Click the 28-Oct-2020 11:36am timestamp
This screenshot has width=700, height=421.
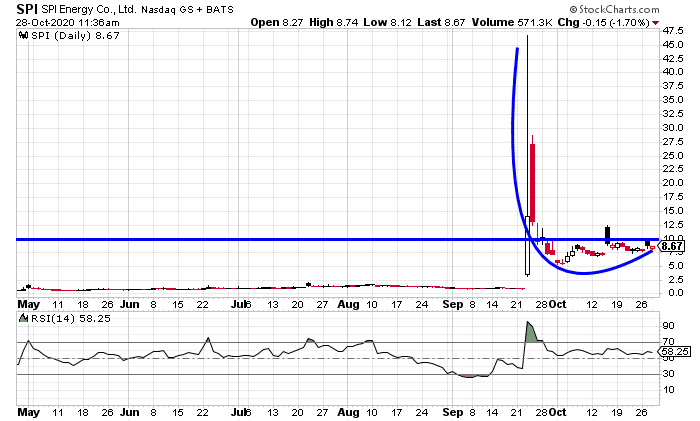68,22
